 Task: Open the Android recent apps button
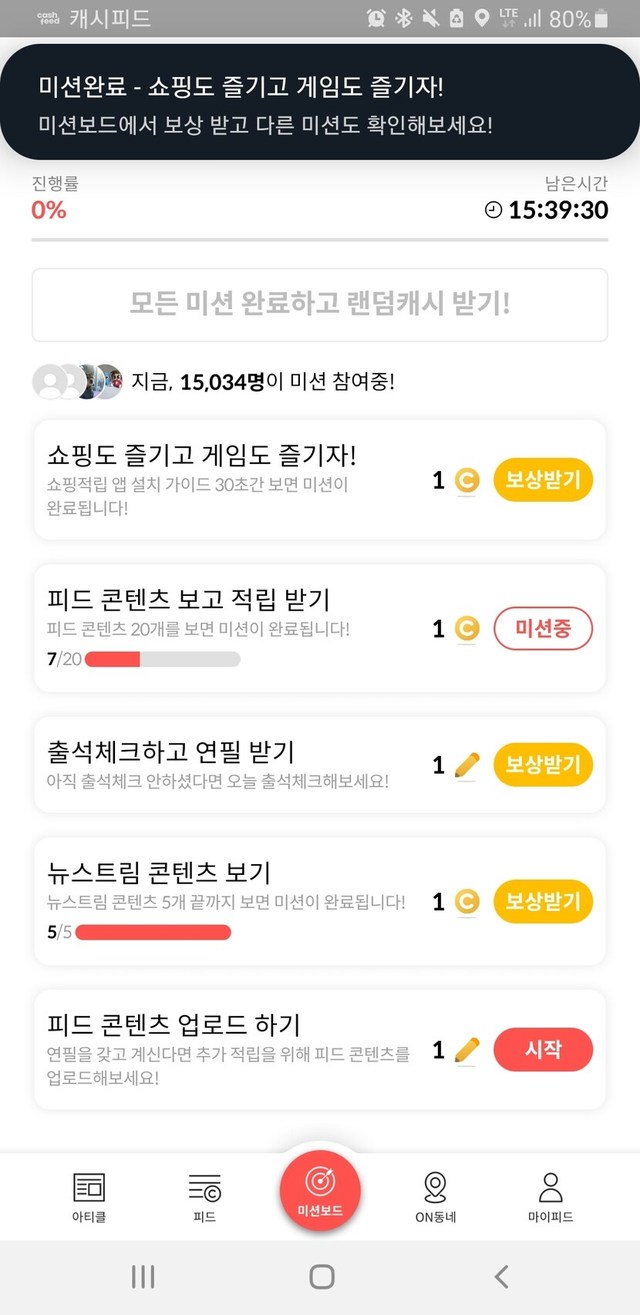143,1275
